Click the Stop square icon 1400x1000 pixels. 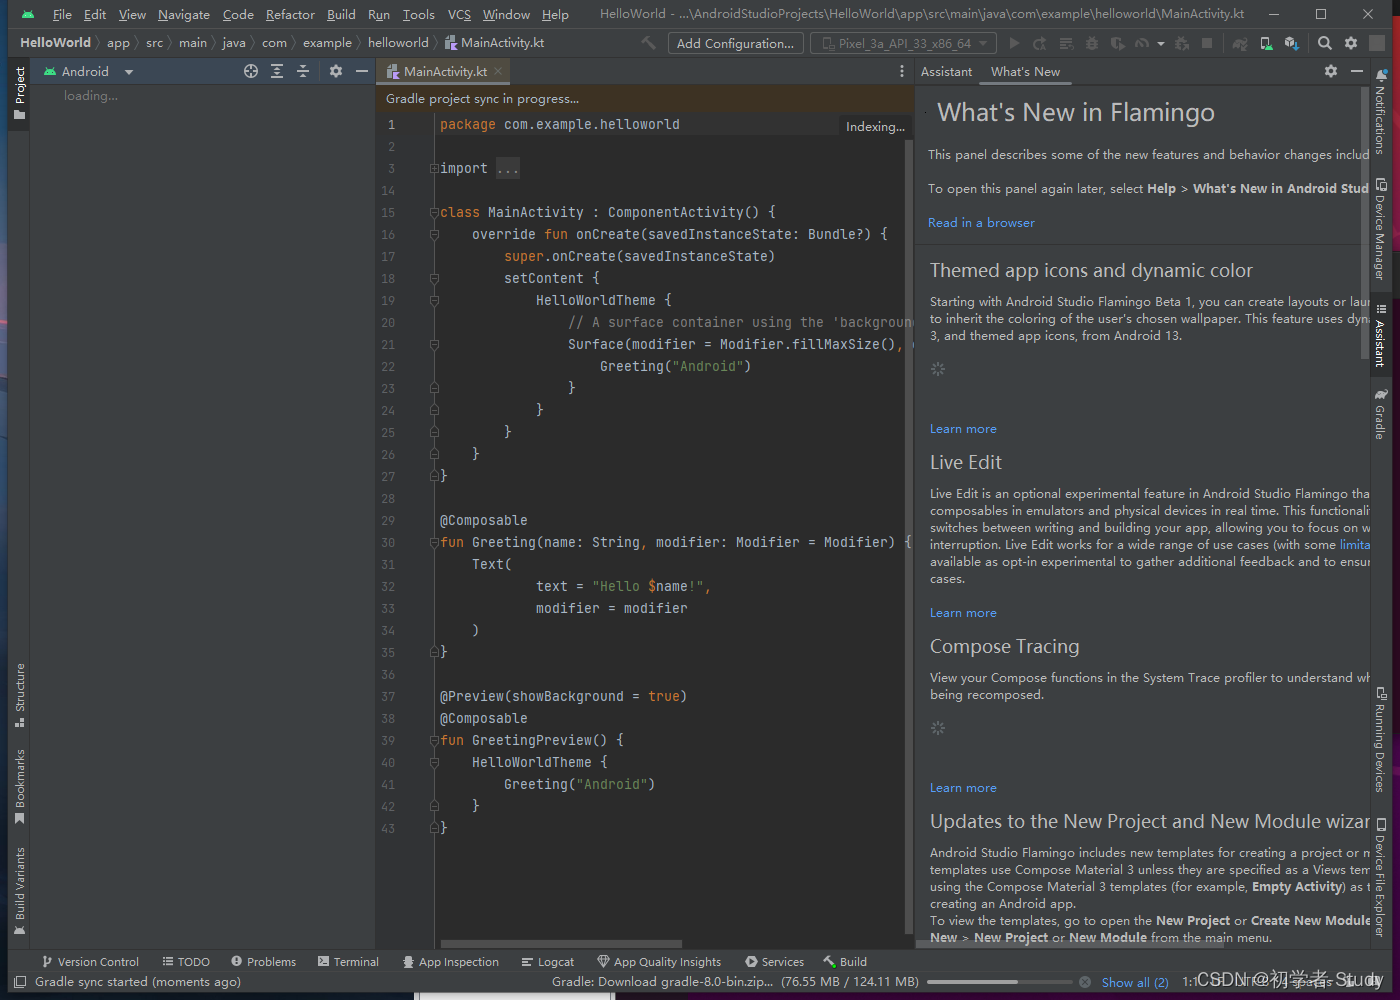point(1207,43)
